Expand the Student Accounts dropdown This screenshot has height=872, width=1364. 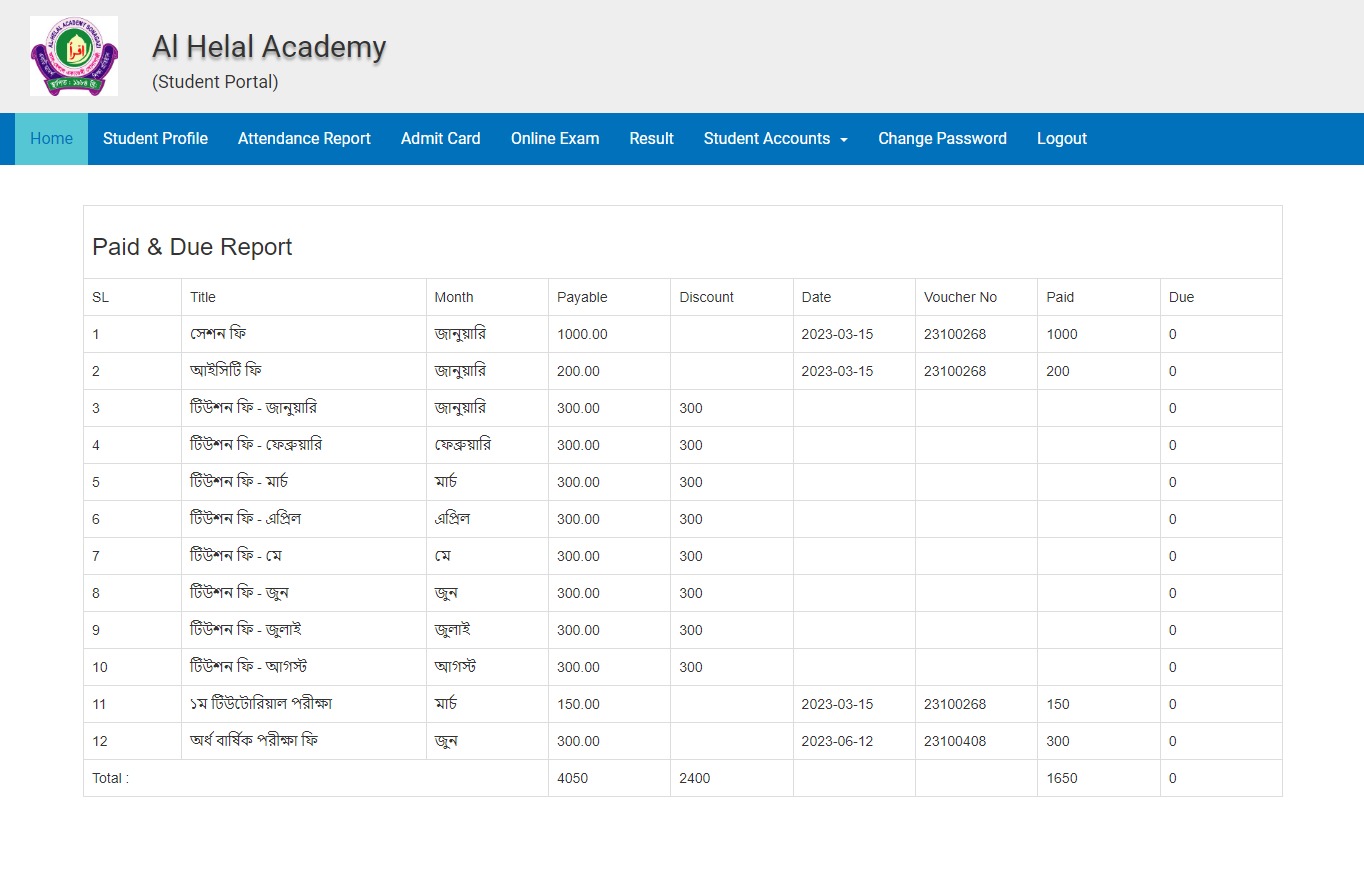point(775,139)
